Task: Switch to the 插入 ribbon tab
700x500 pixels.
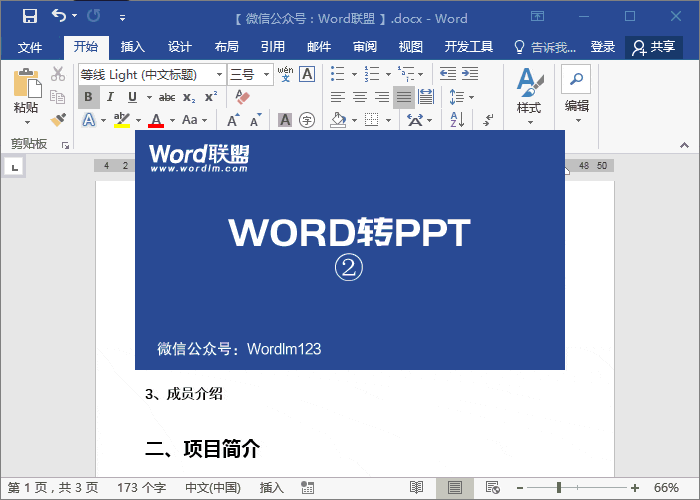Action: click(133, 46)
